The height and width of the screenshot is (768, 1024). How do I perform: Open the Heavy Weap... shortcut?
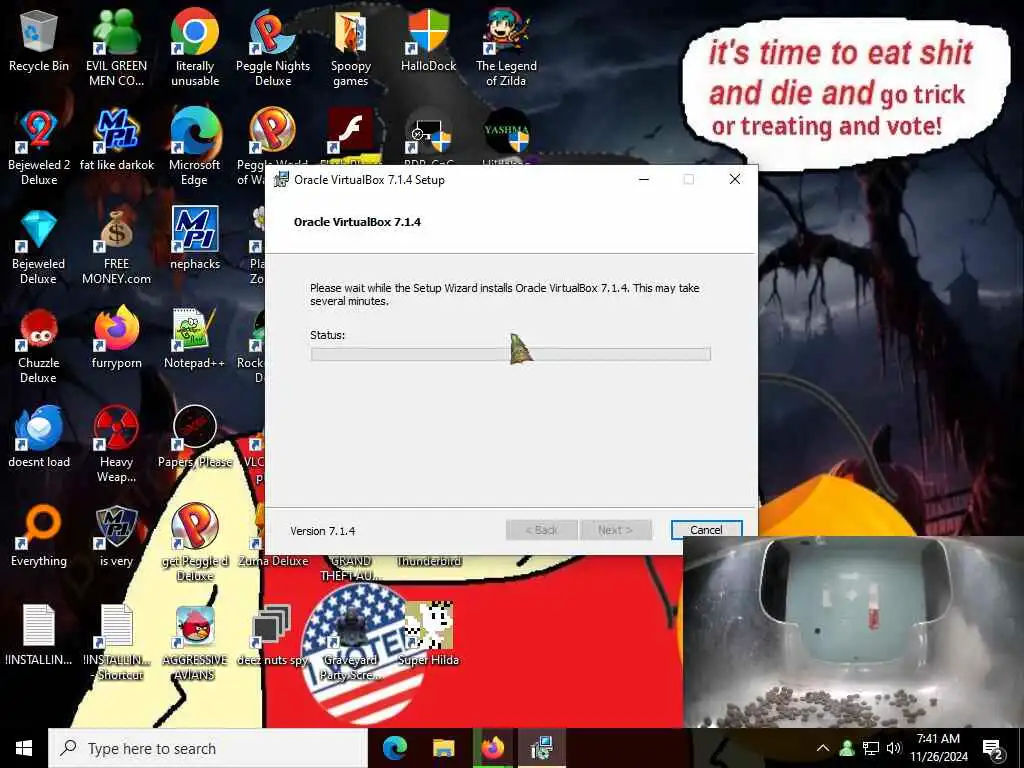click(116, 444)
